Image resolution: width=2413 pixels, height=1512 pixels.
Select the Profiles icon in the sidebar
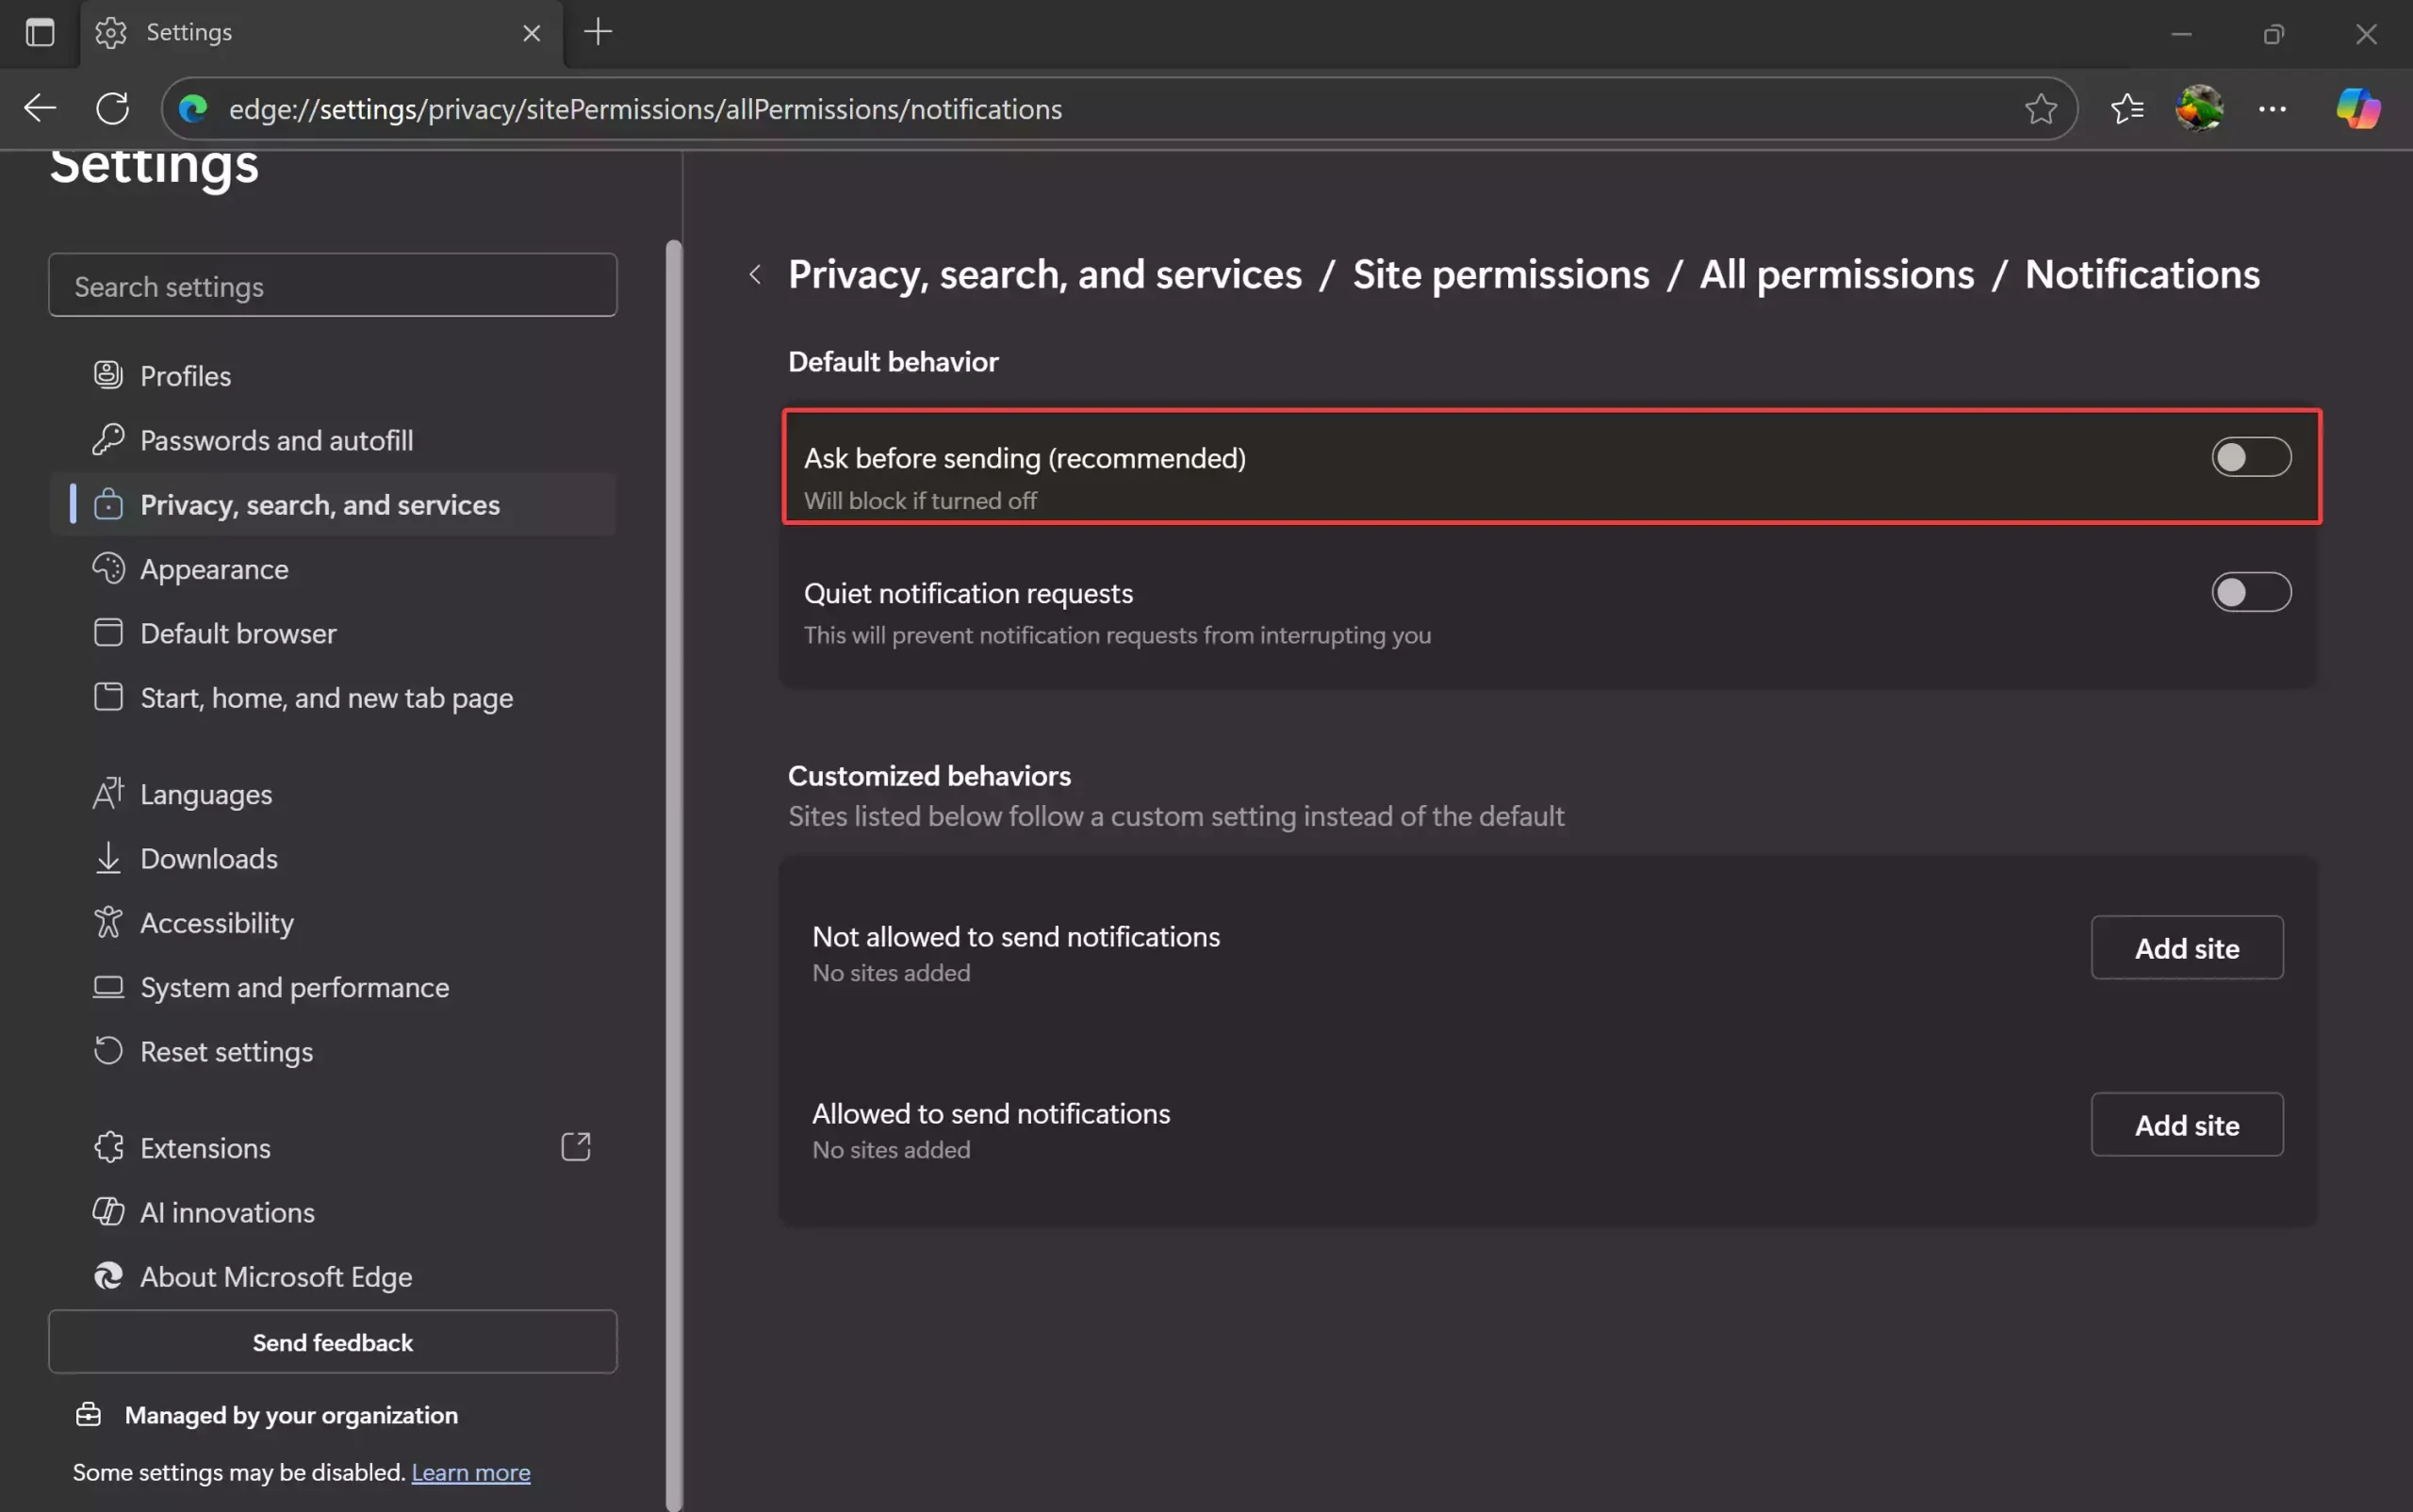(108, 374)
